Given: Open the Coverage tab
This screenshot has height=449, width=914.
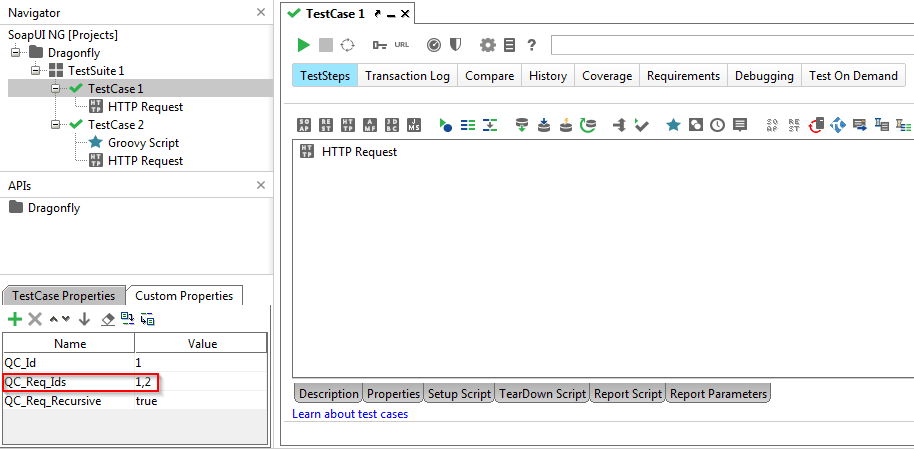Looking at the screenshot, I should pyautogui.click(x=607, y=76).
